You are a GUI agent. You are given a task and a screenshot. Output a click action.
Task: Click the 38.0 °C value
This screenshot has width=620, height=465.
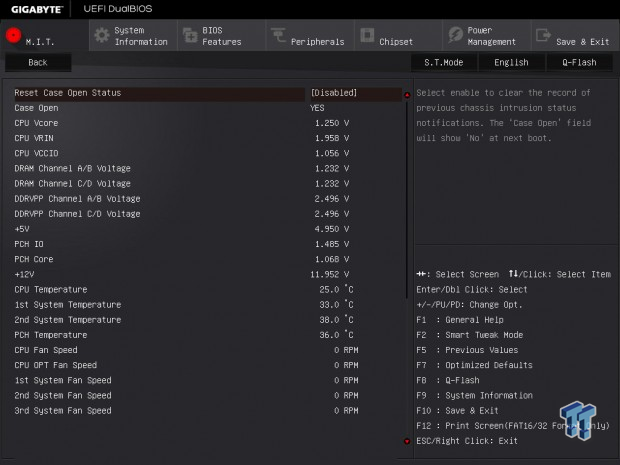coord(336,319)
